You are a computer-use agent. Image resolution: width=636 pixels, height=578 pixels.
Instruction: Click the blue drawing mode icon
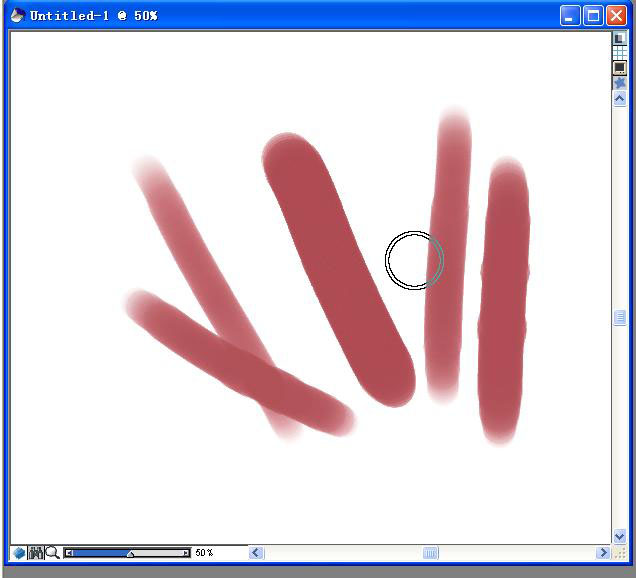tap(19, 552)
